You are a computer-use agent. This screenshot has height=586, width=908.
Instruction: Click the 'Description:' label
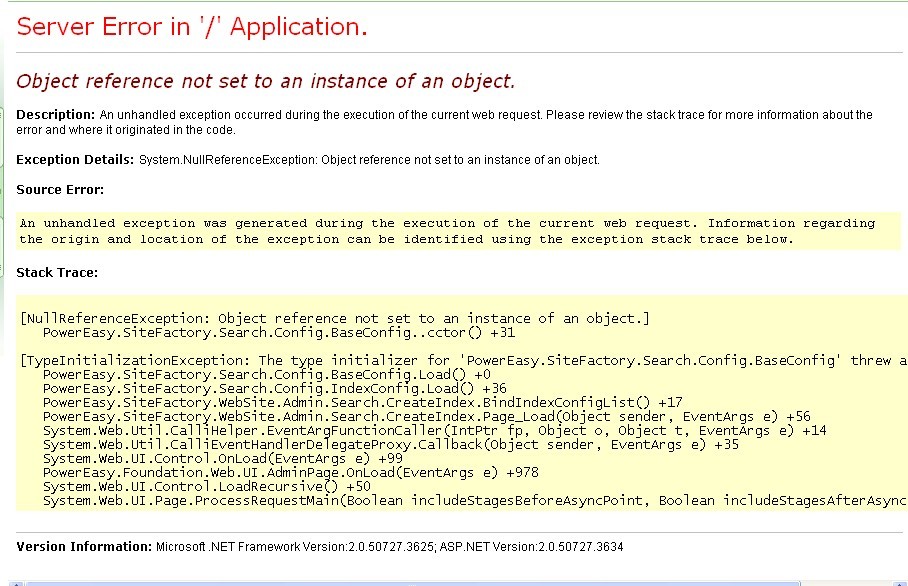pos(55,115)
